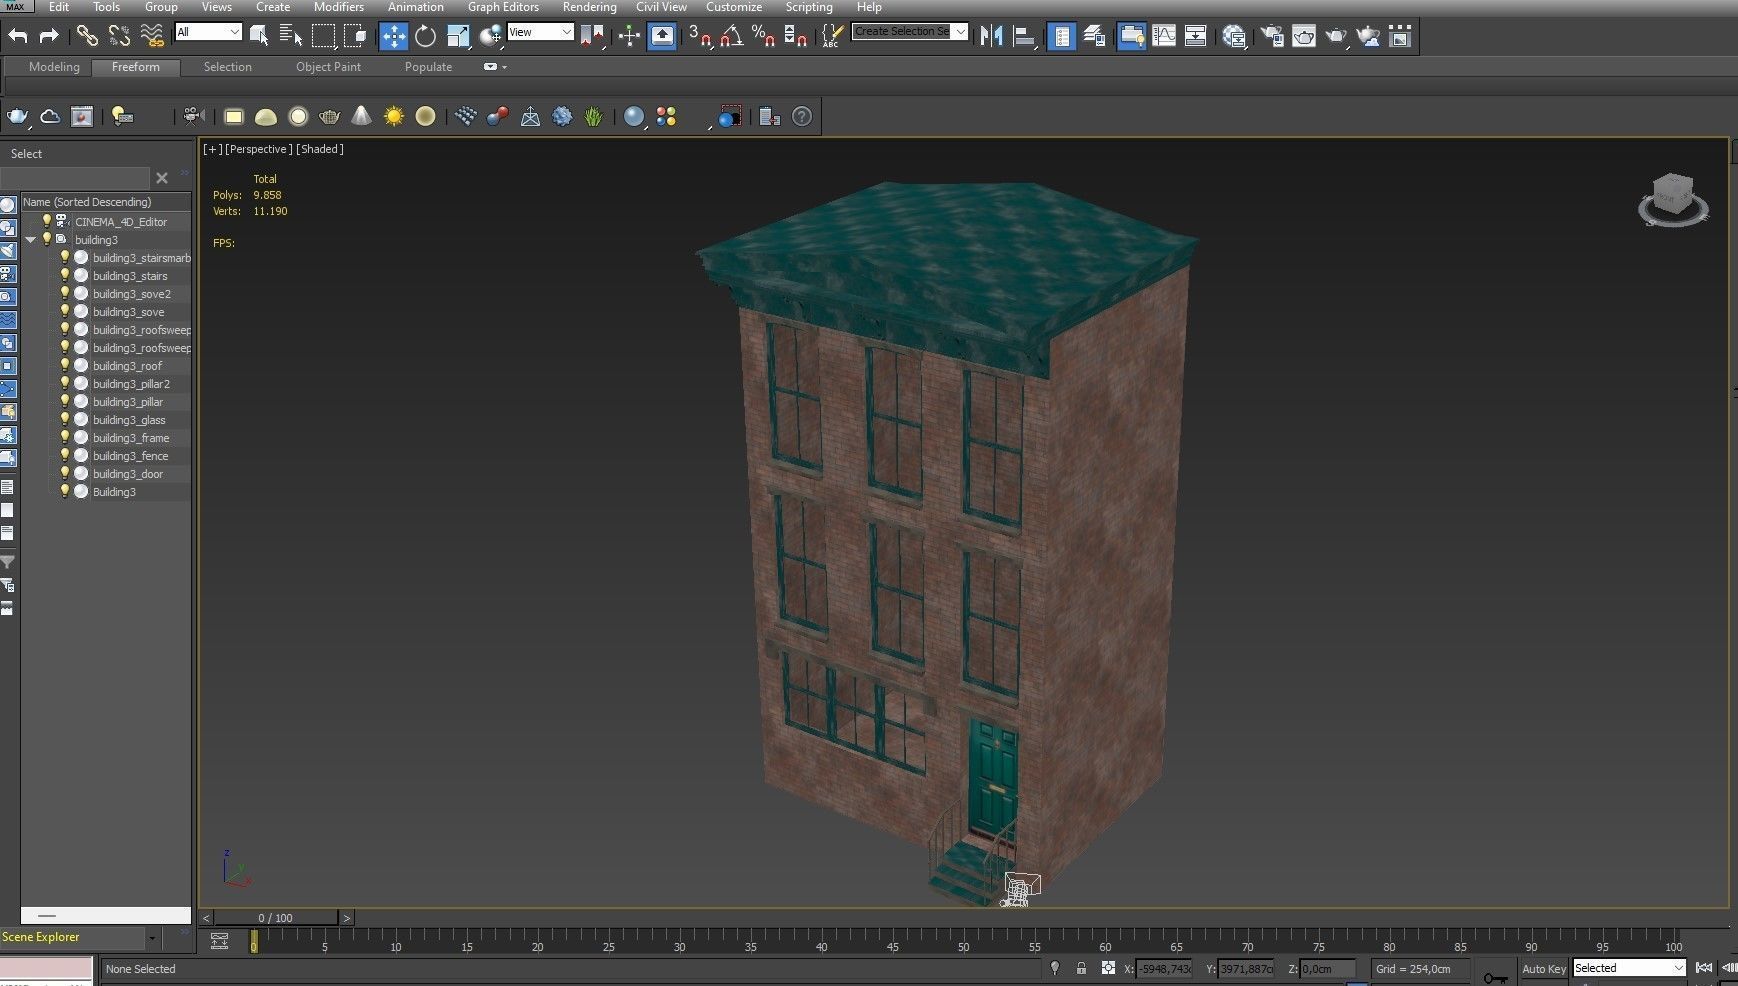The height and width of the screenshot is (986, 1738).
Task: Collapse the building3 group in Scene Explorer
Action: [30, 240]
